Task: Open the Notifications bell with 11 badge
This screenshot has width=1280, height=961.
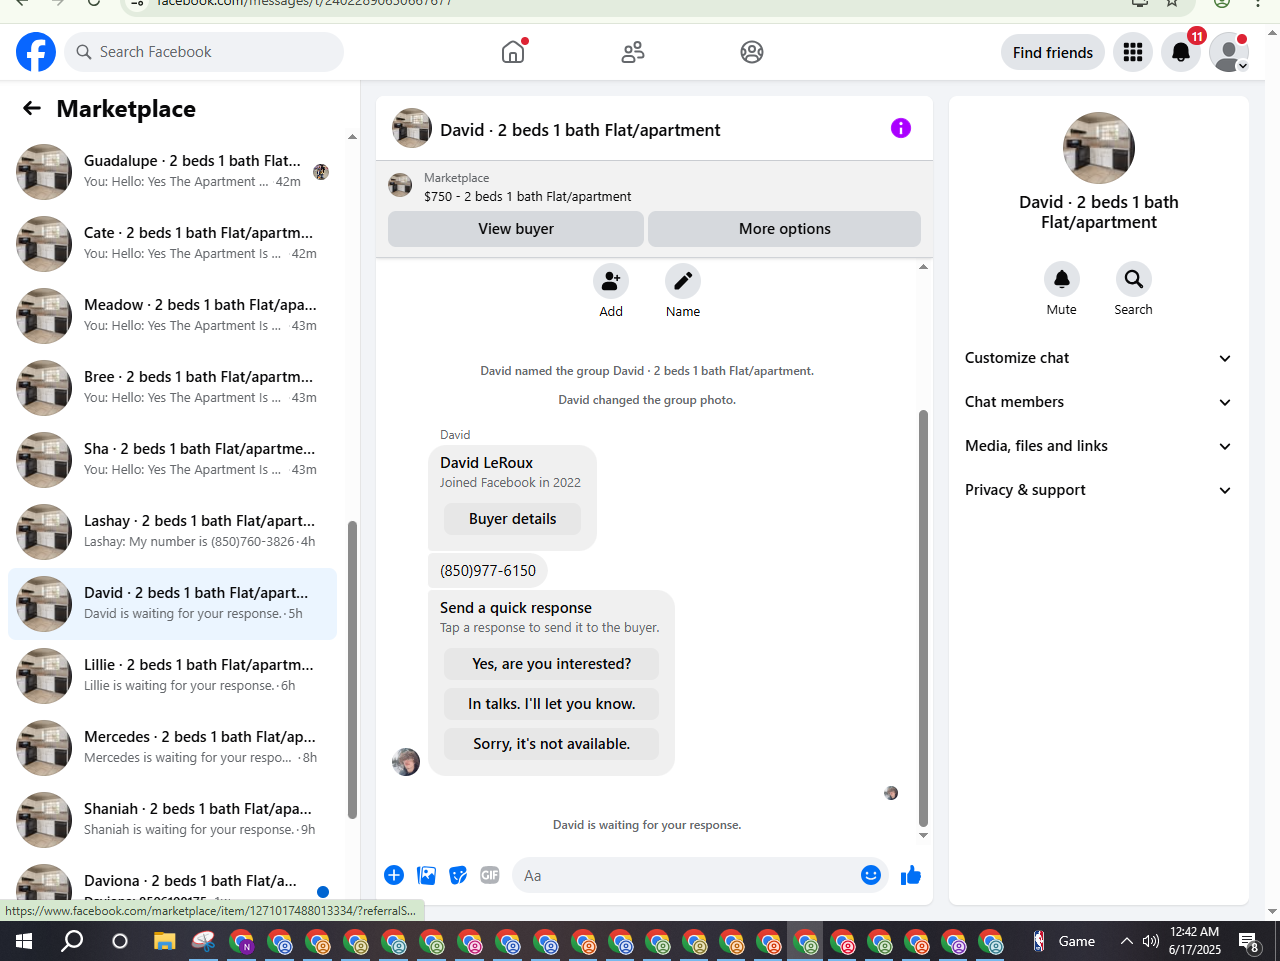Action: click(x=1181, y=52)
